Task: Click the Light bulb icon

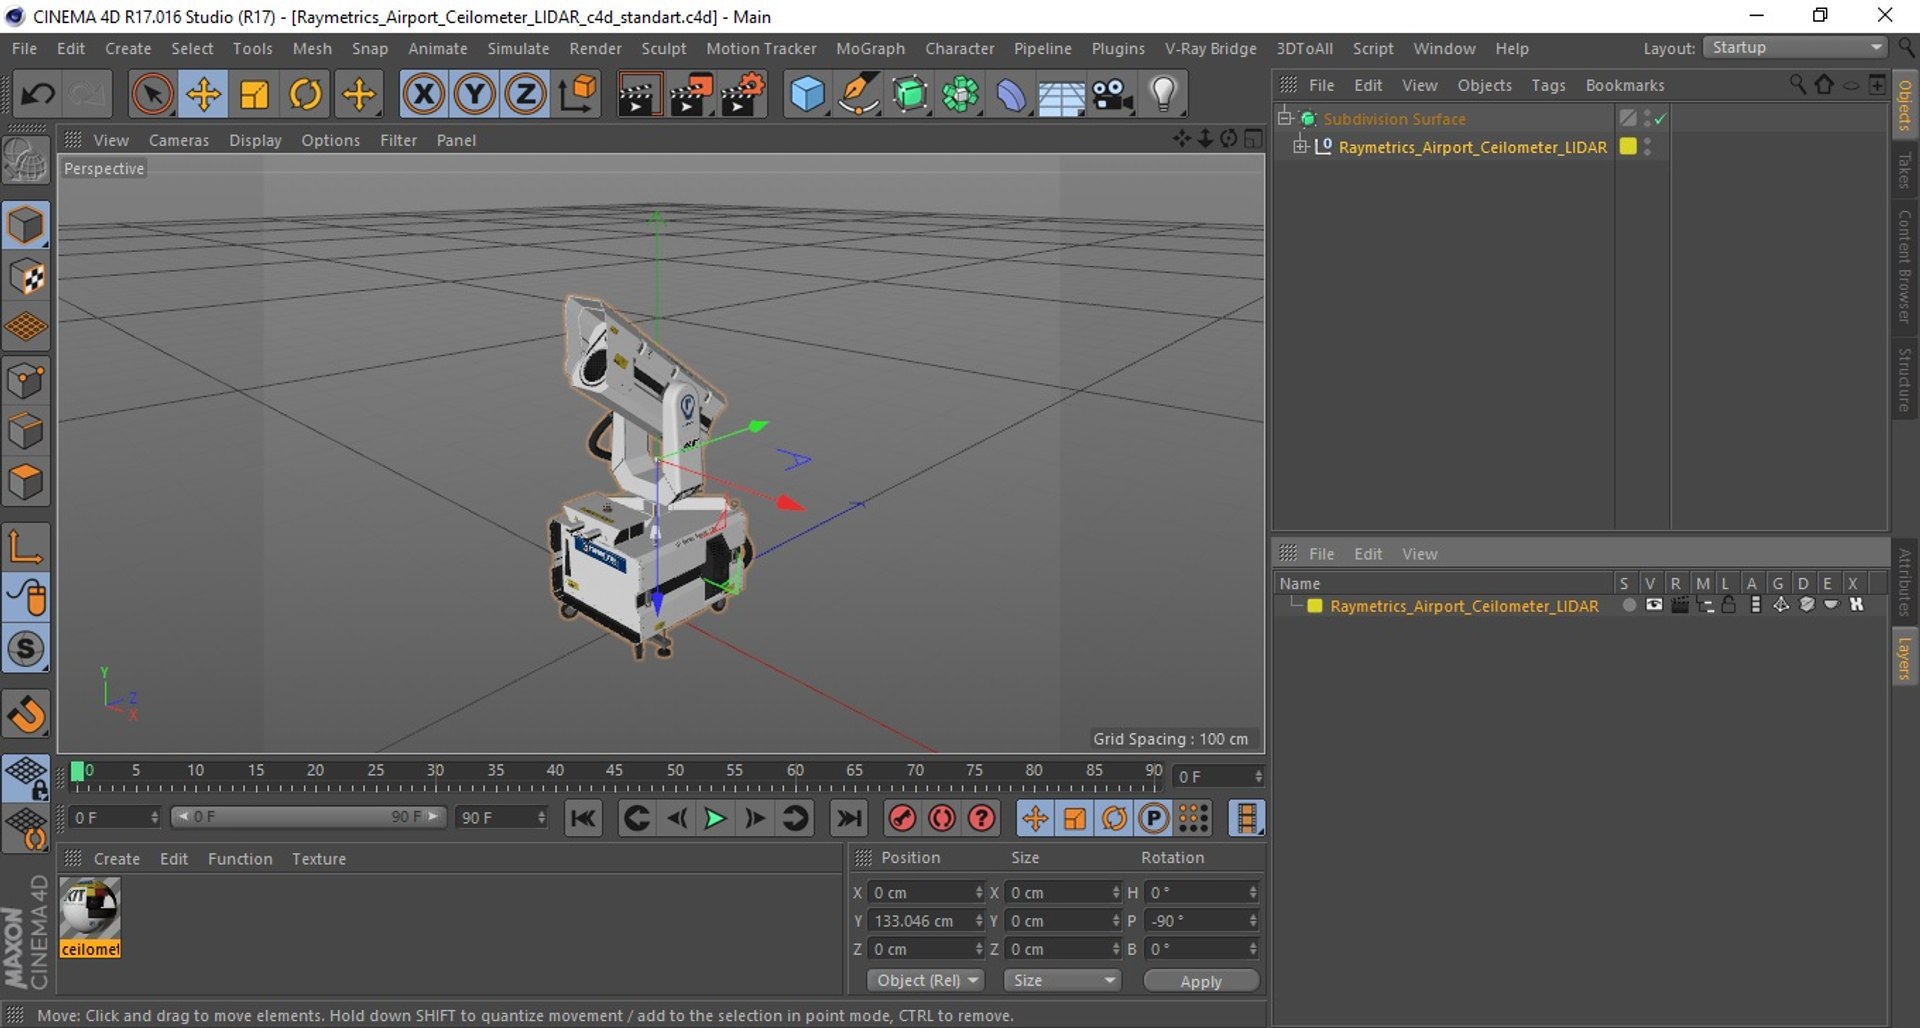Action: click(x=1163, y=95)
